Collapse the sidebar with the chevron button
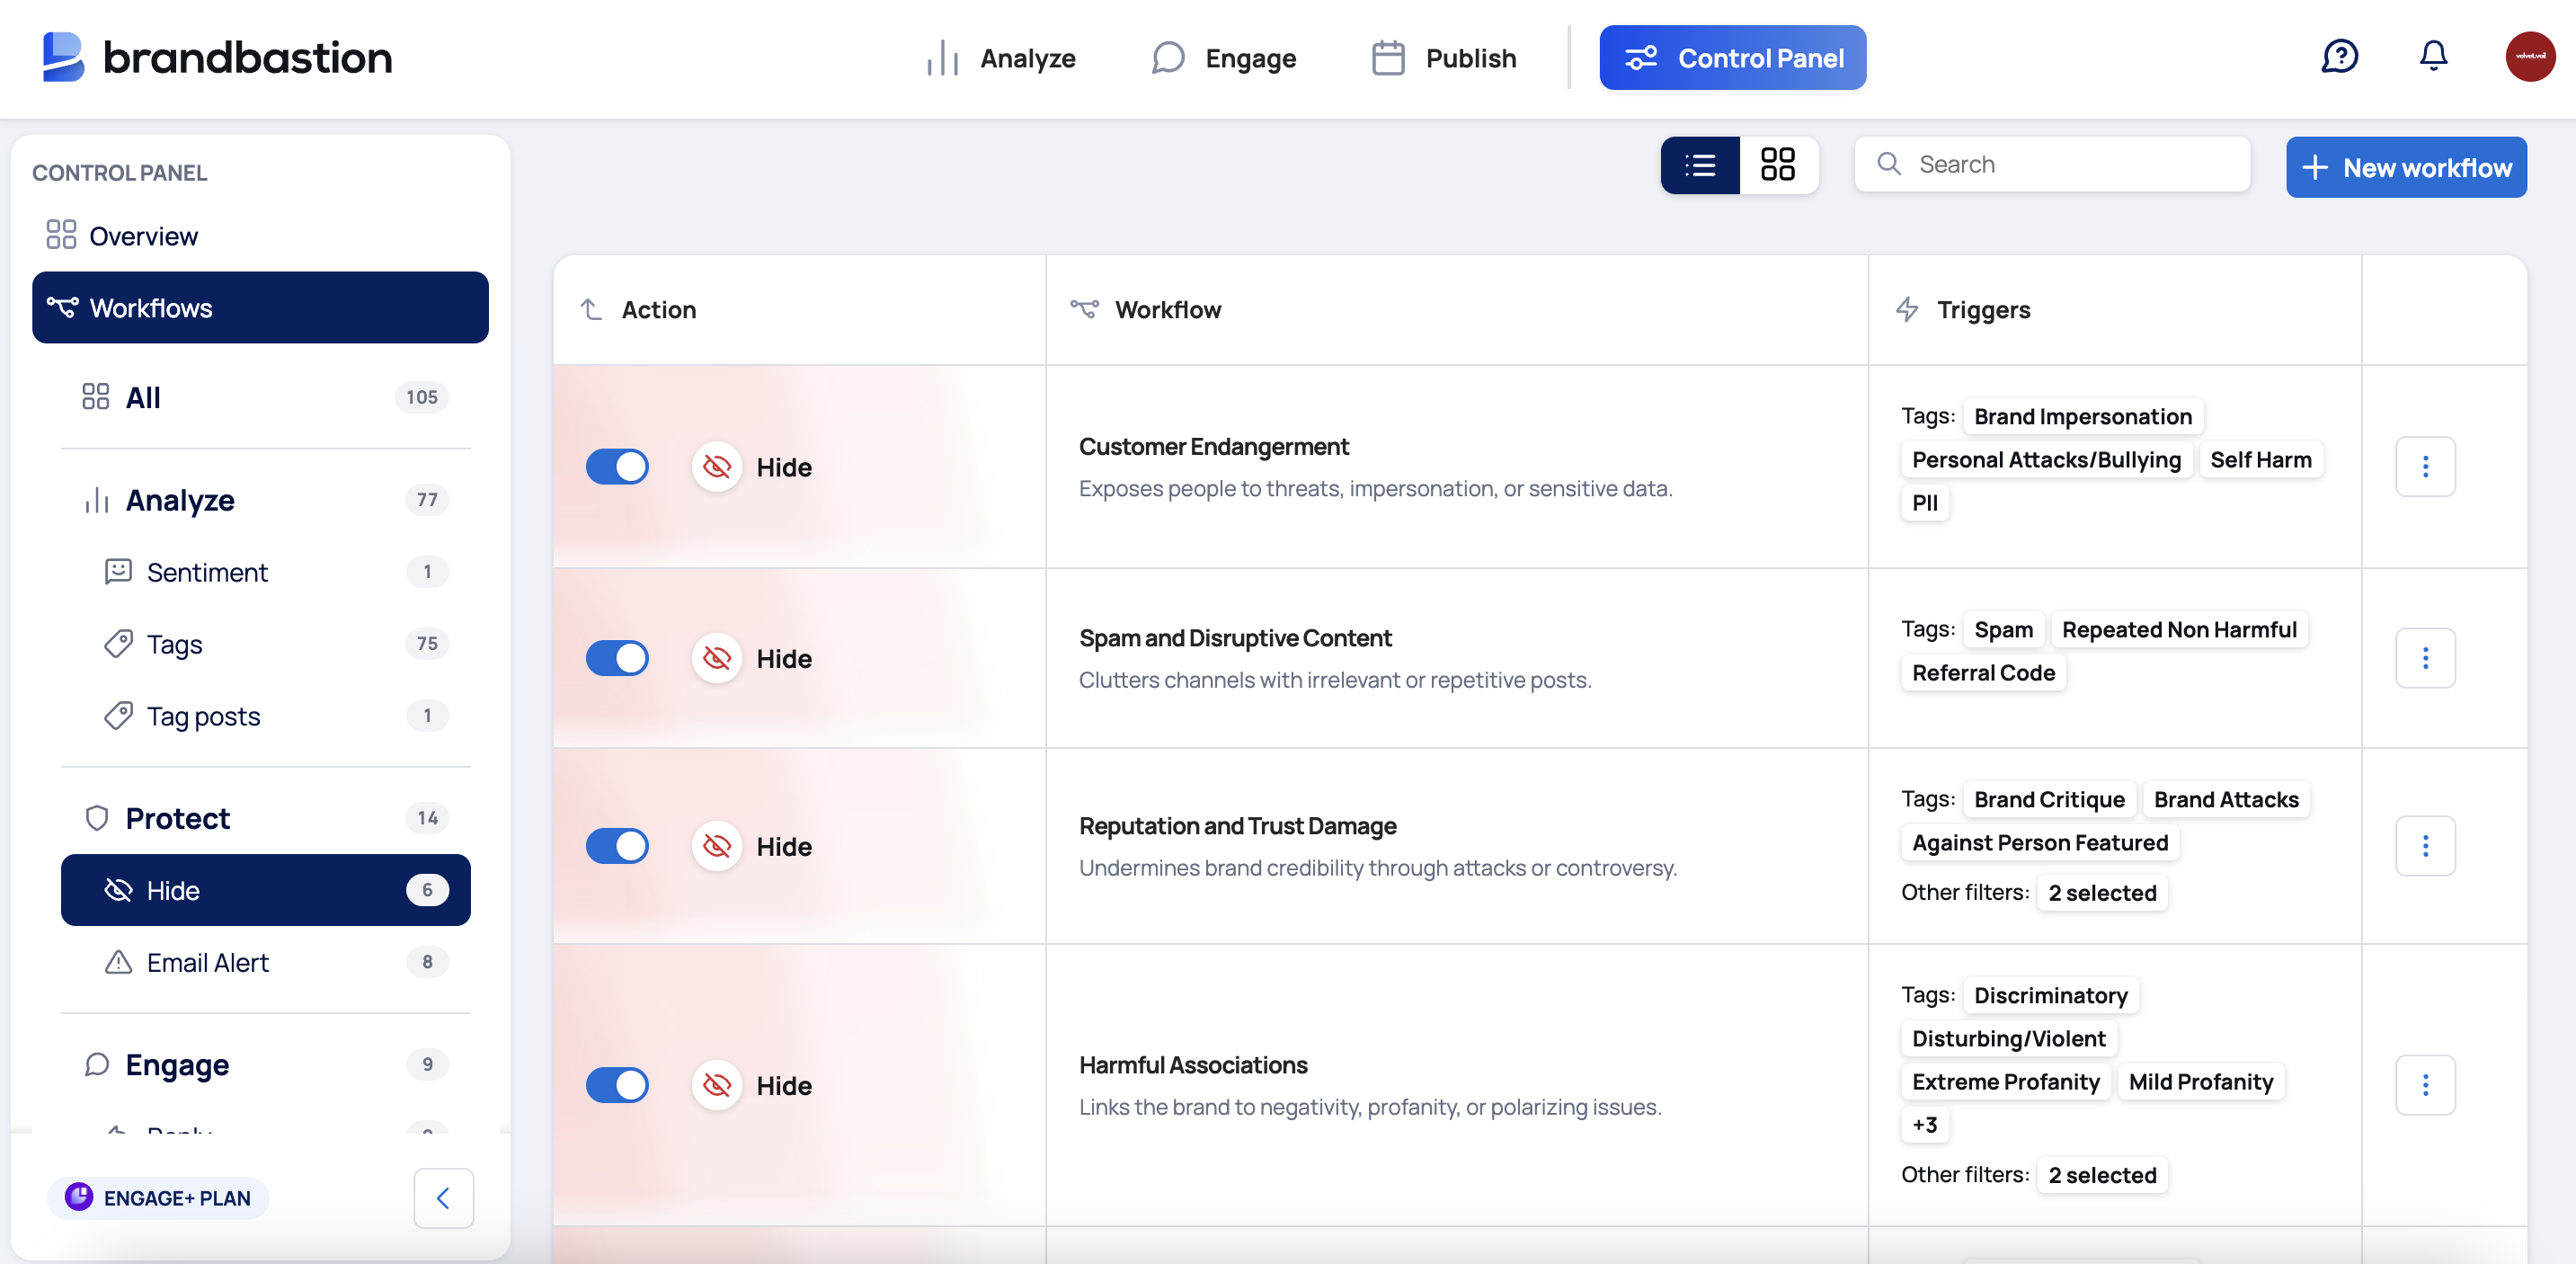This screenshot has width=2576, height=1264. click(x=443, y=1198)
